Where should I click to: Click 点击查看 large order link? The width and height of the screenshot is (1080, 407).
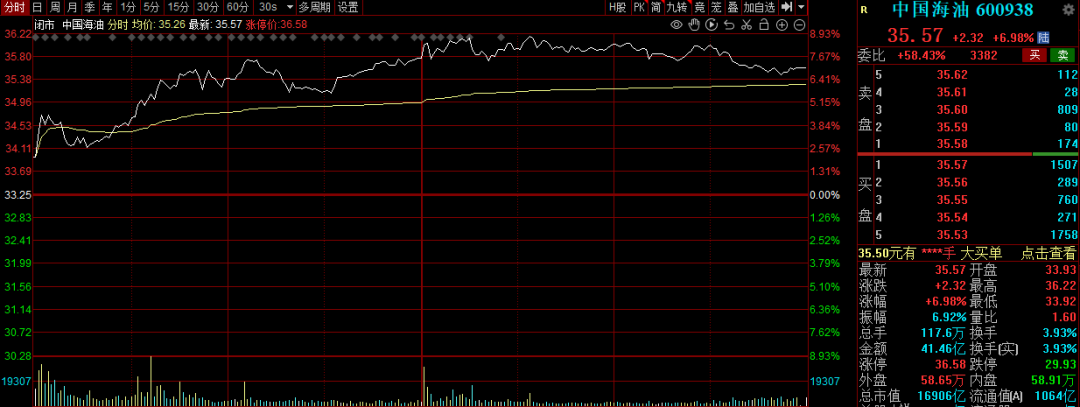(1048, 254)
